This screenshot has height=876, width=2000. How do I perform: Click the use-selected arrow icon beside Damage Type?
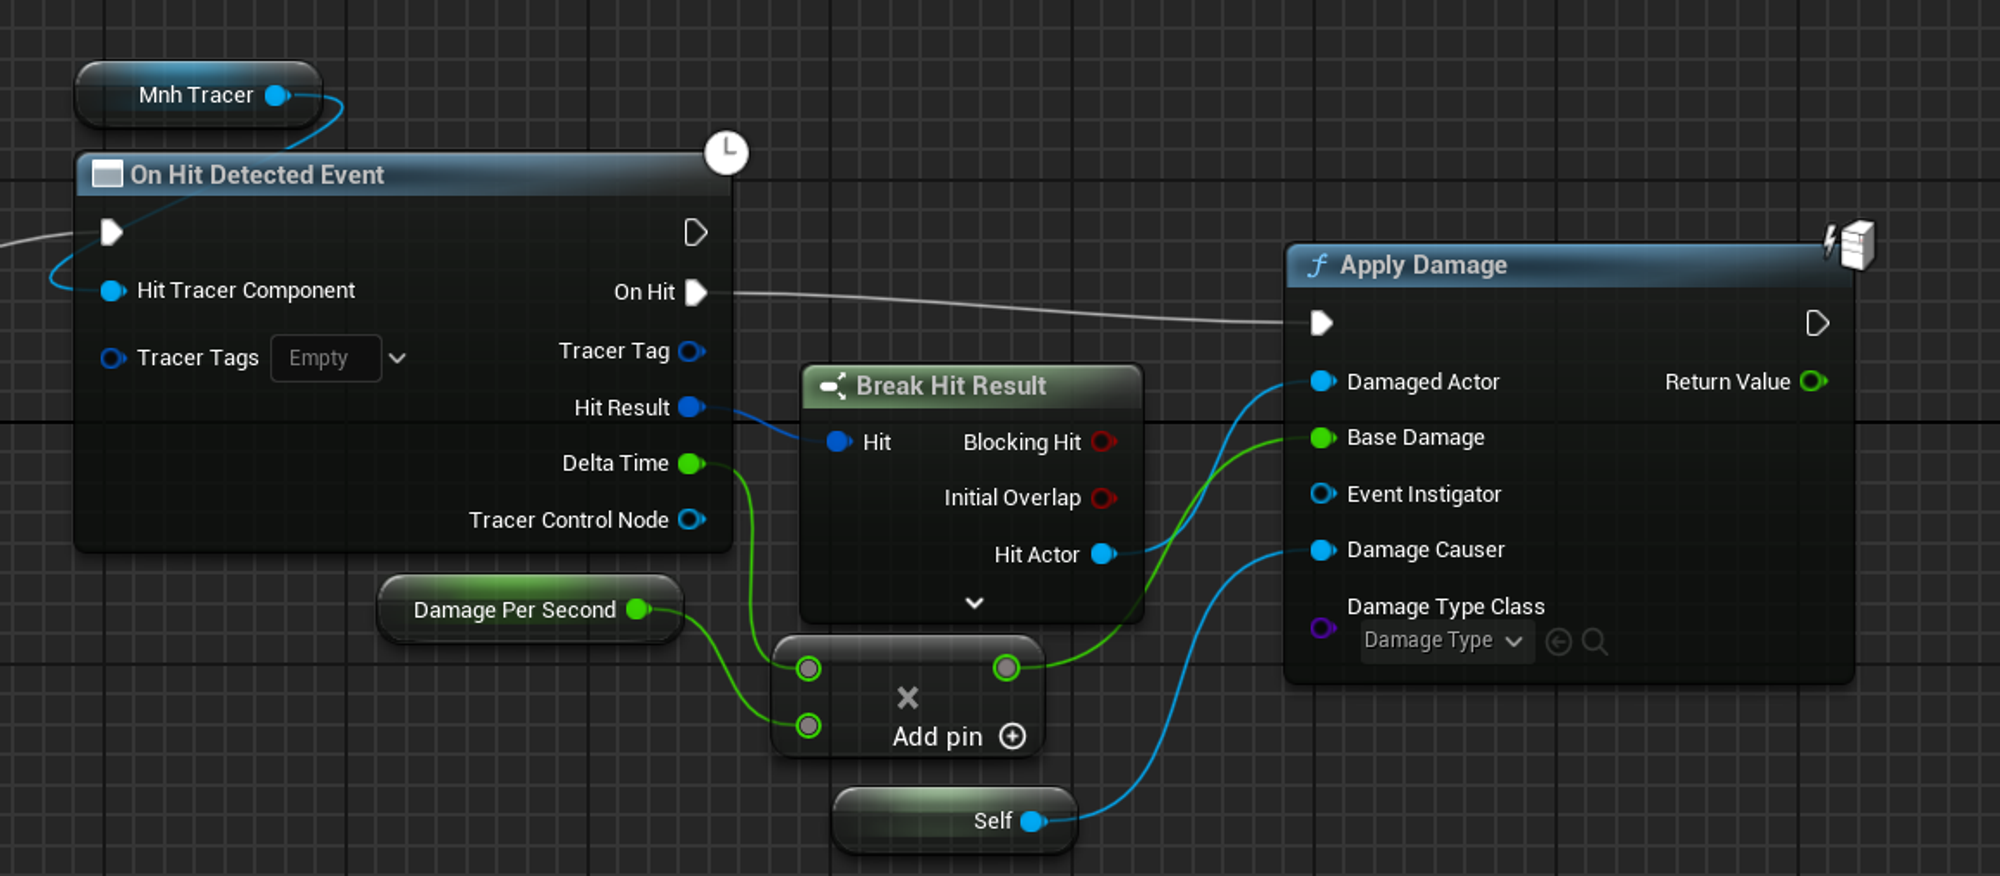click(1558, 641)
